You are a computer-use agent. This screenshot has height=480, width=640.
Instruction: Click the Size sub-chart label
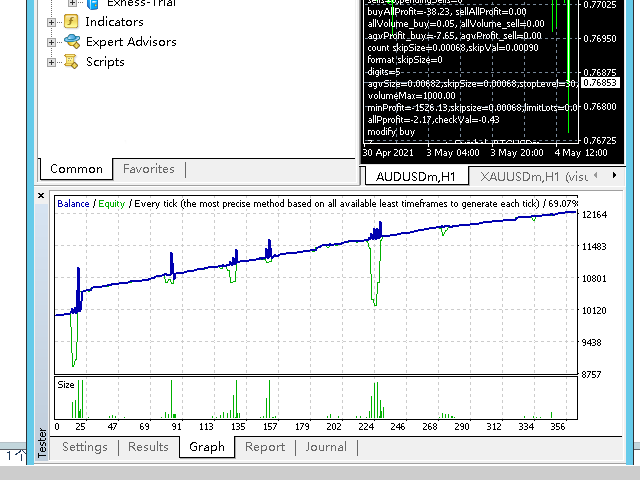66,385
